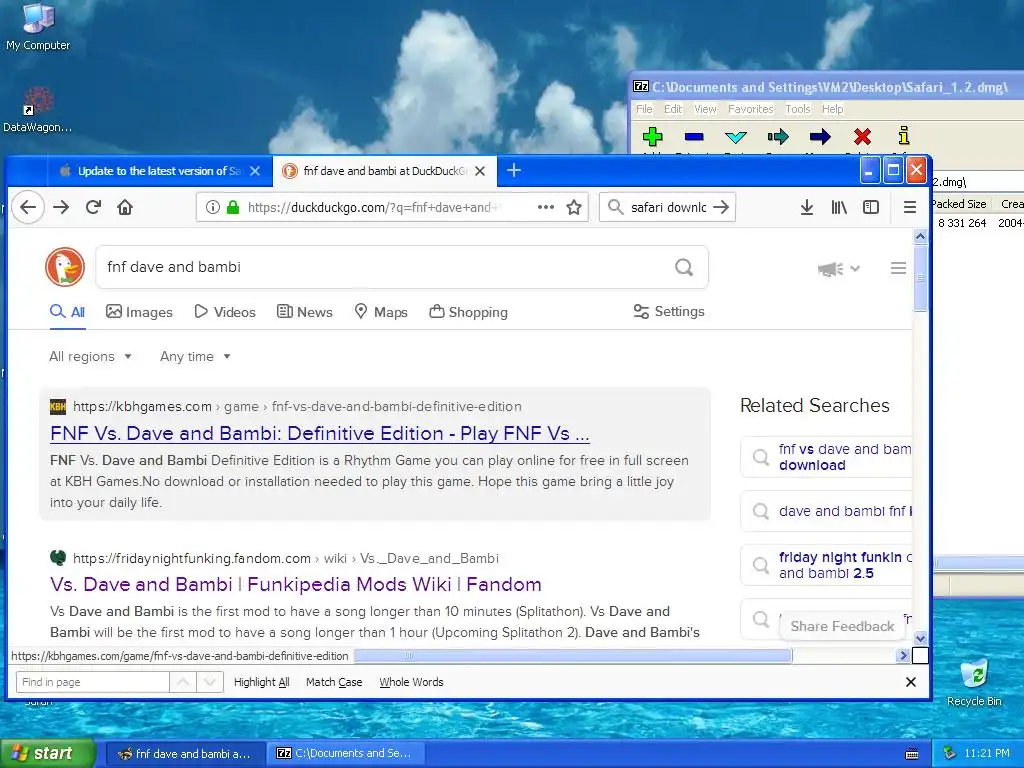Image resolution: width=1024 pixels, height=768 pixels.
Task: Click the green secure connection padlock
Action: (x=232, y=207)
